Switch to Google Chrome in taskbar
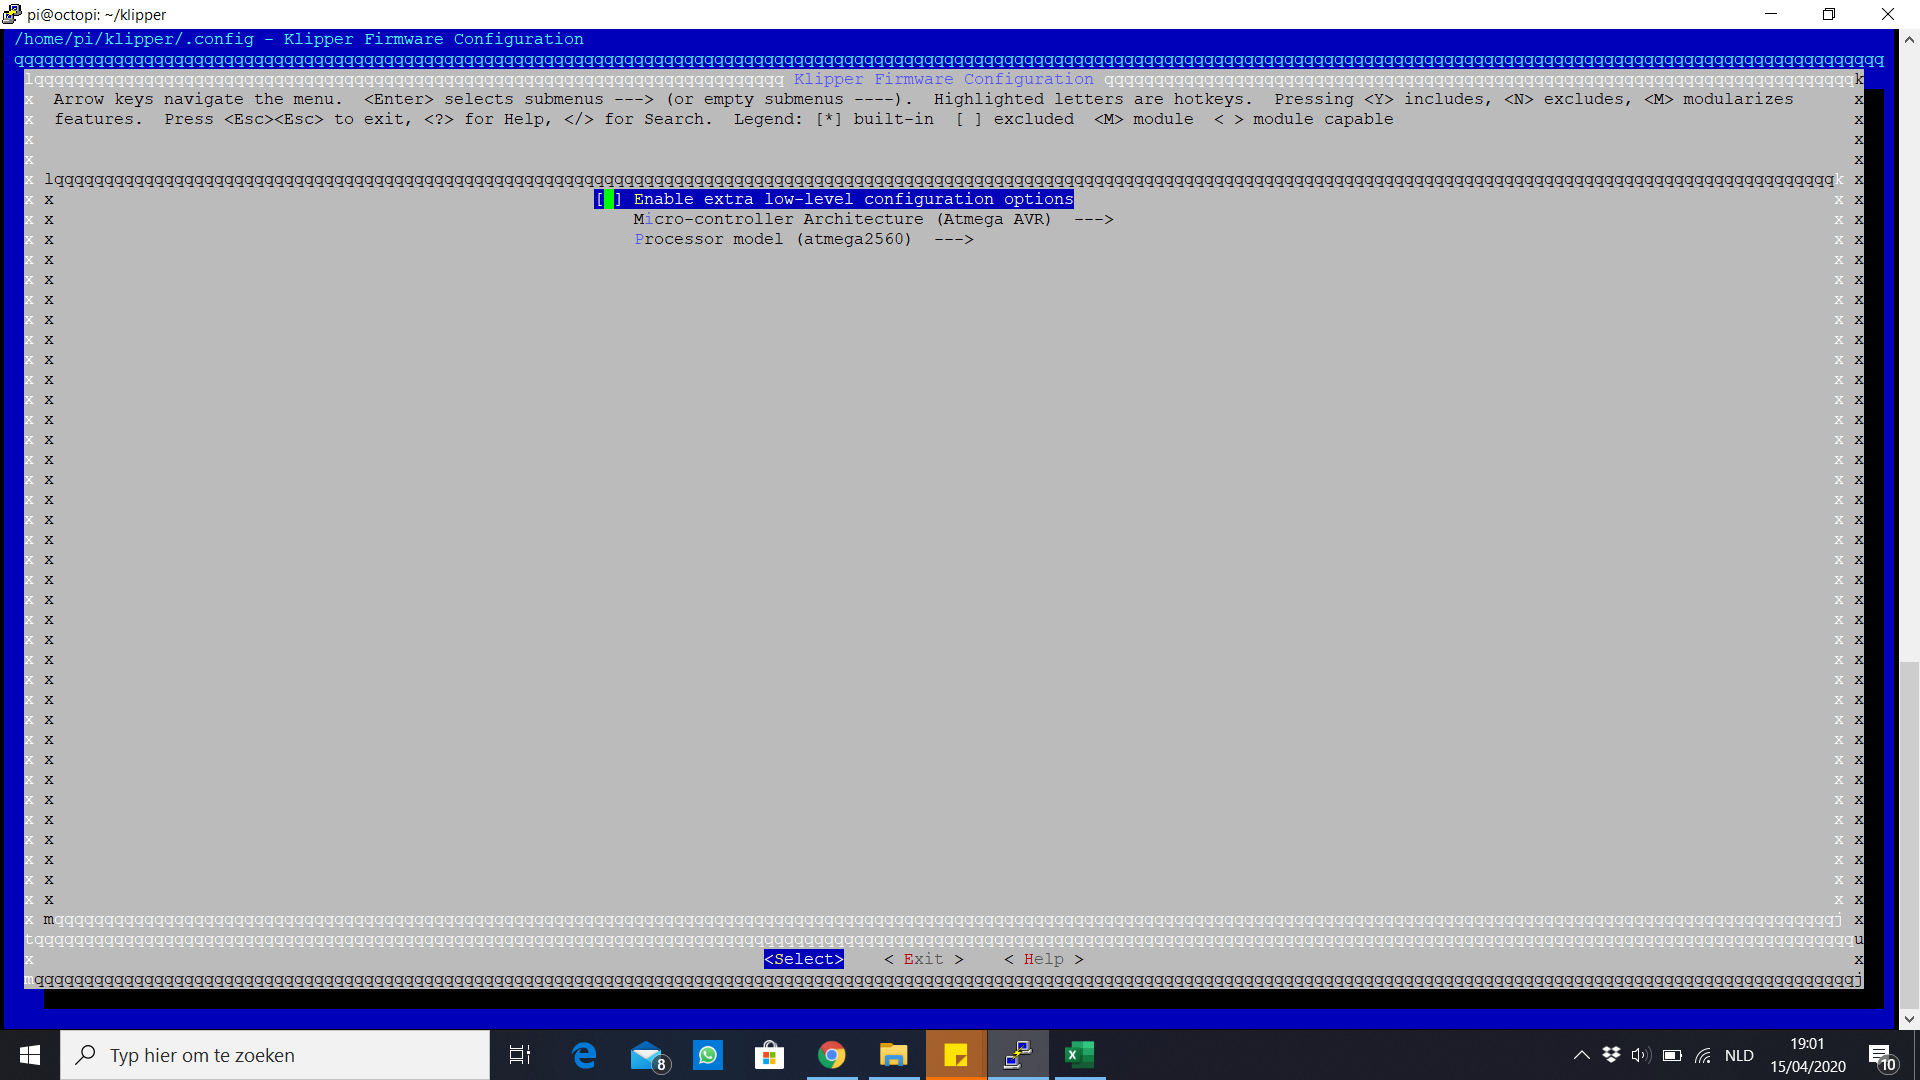This screenshot has height=1080, width=1920. (x=831, y=1055)
